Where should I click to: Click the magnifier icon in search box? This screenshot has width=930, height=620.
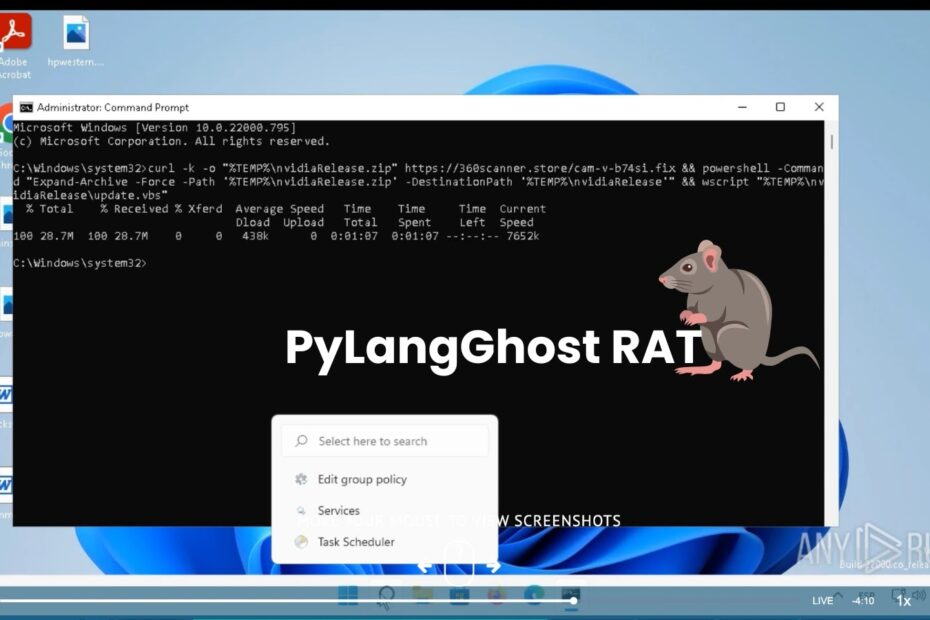tap(301, 441)
